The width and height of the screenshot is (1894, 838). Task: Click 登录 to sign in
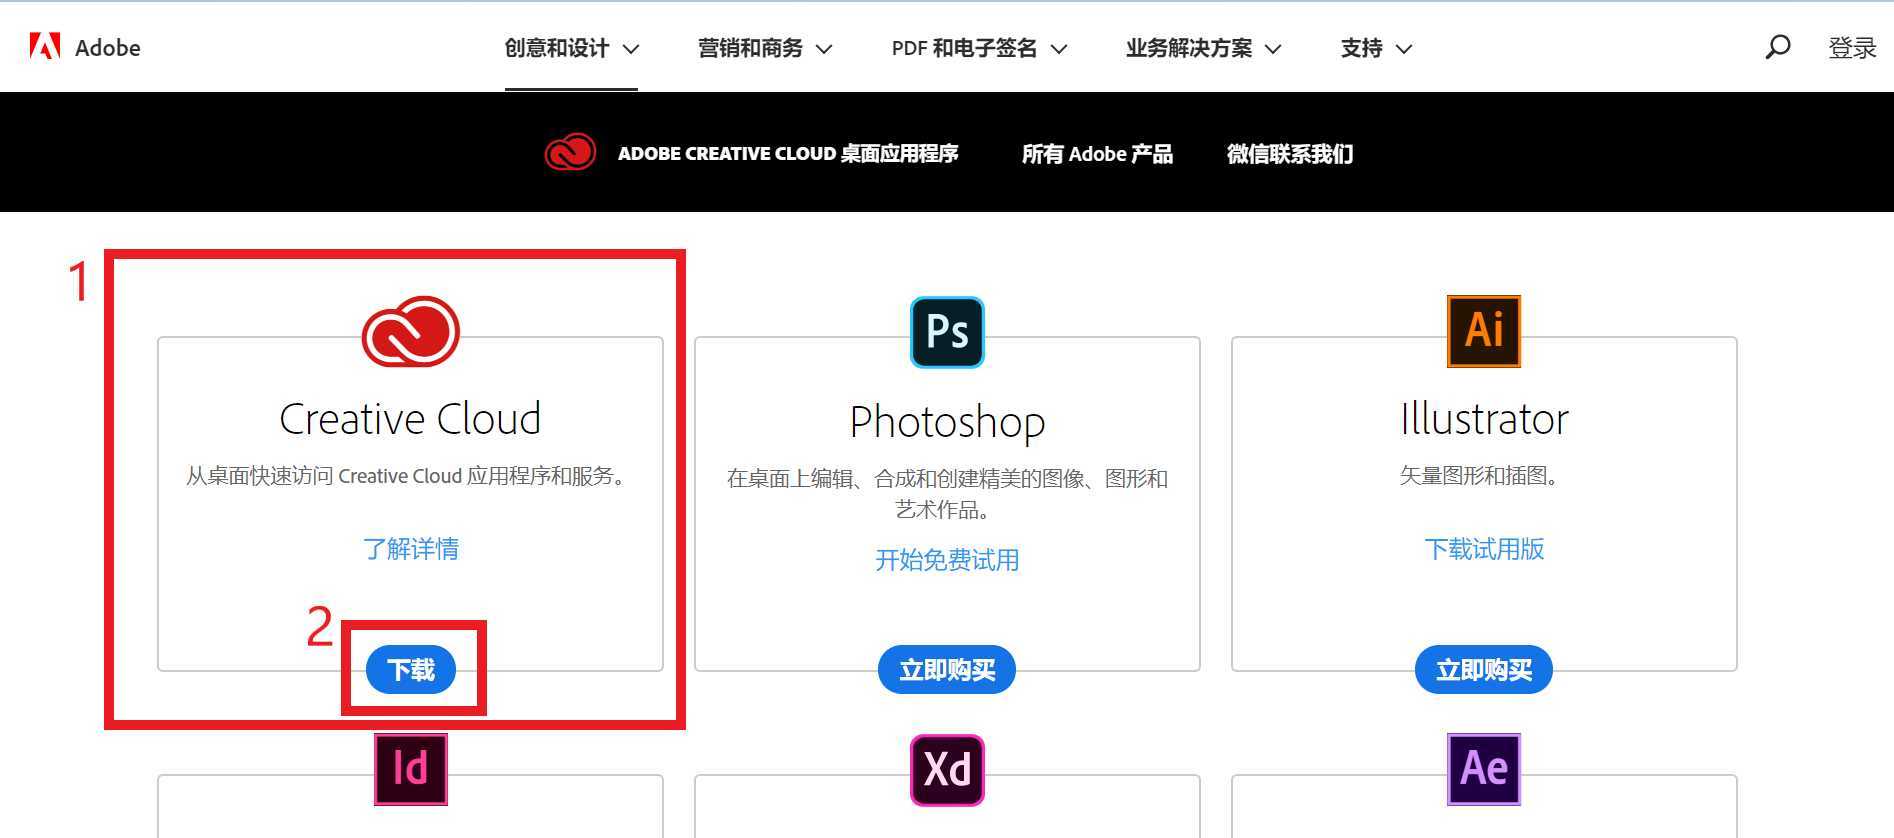click(x=1852, y=48)
